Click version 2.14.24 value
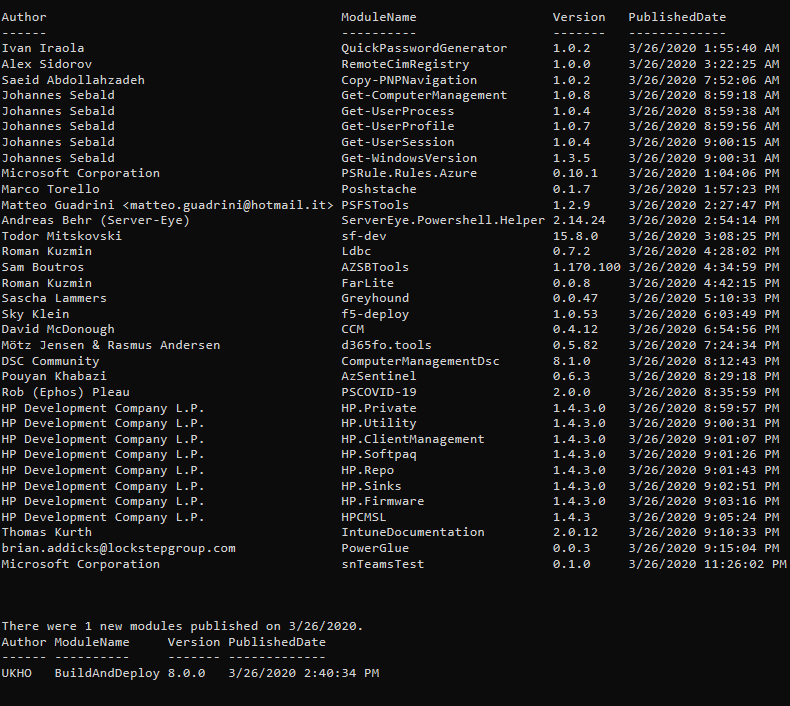This screenshot has width=790, height=706. click(579, 221)
